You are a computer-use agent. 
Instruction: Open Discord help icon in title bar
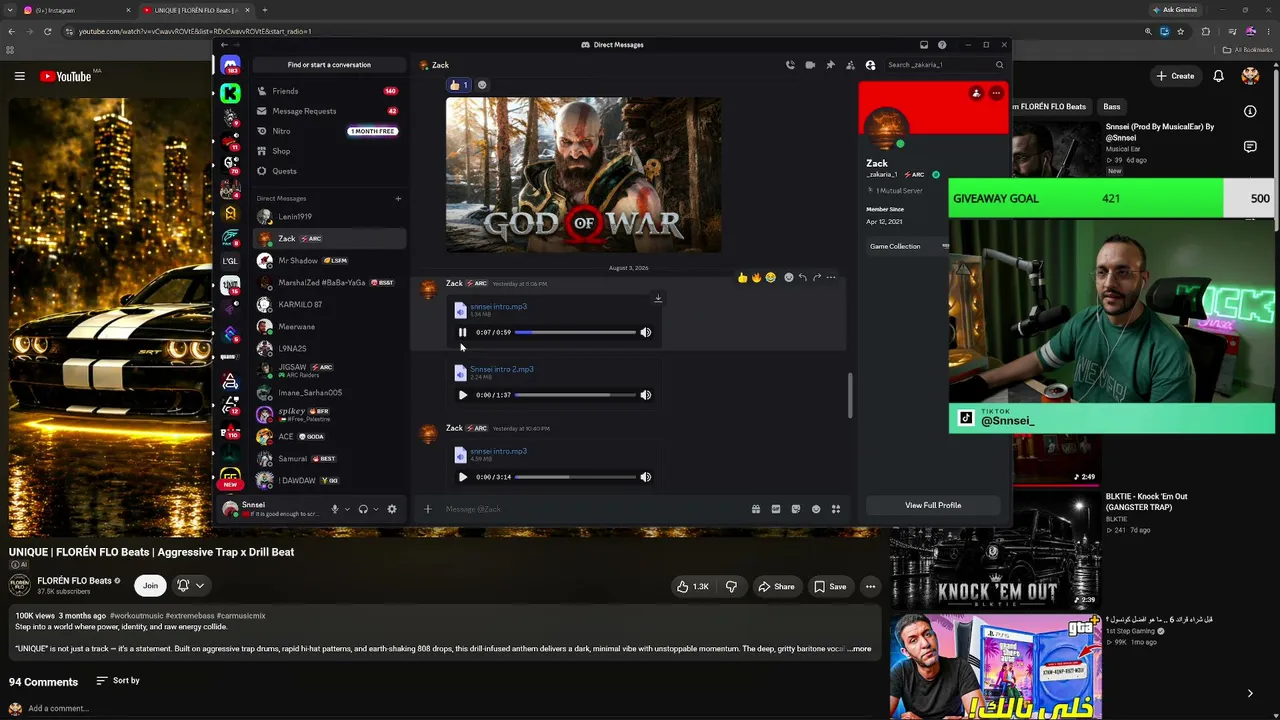942,45
